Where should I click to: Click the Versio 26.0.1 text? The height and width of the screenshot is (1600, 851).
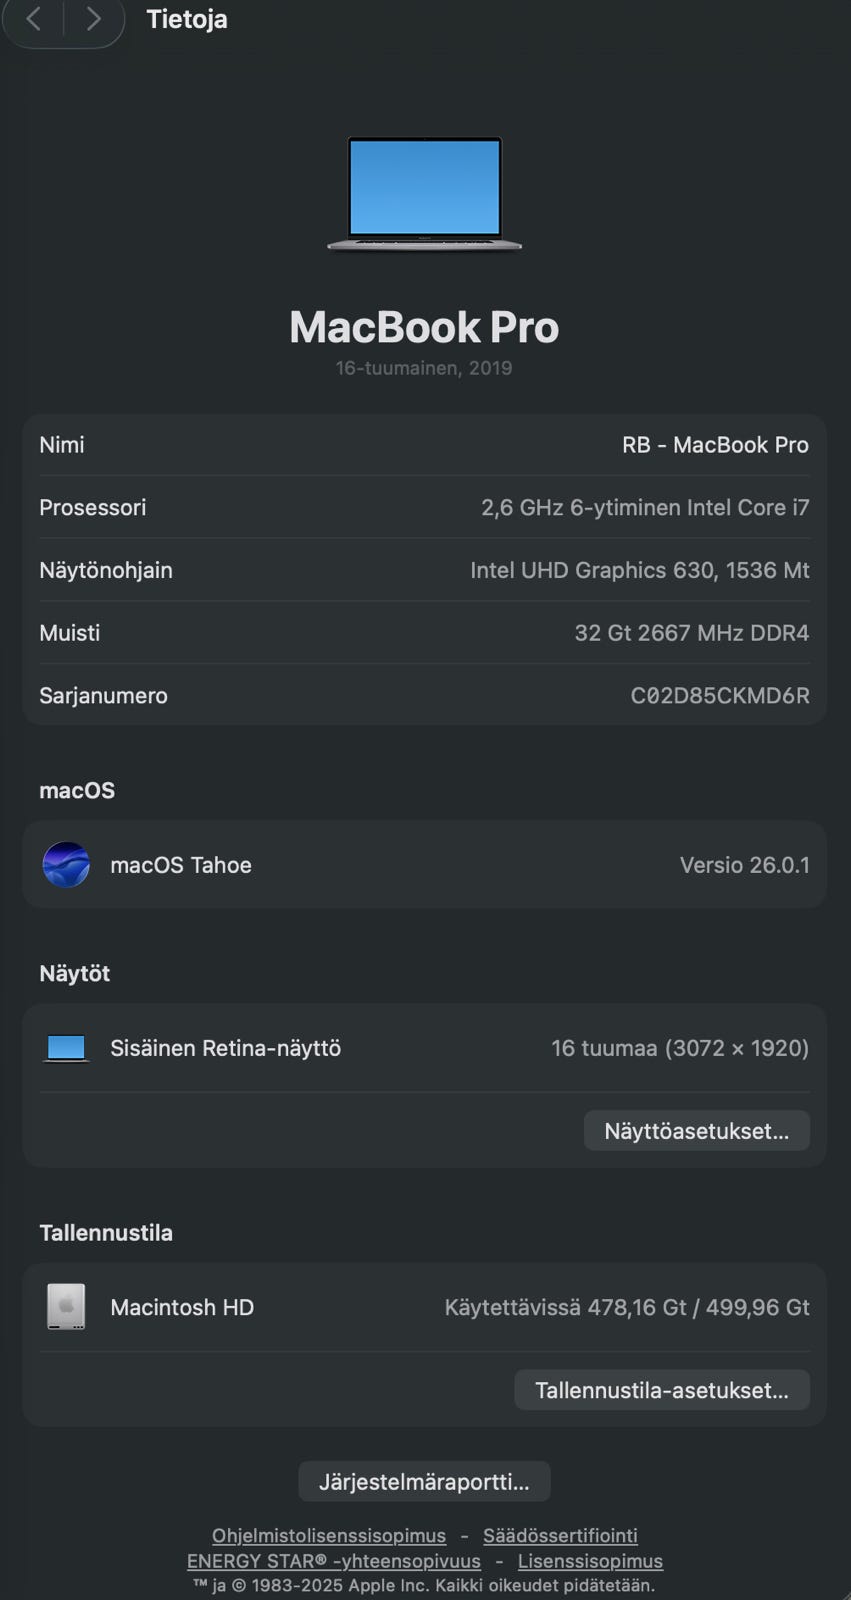[x=744, y=865]
